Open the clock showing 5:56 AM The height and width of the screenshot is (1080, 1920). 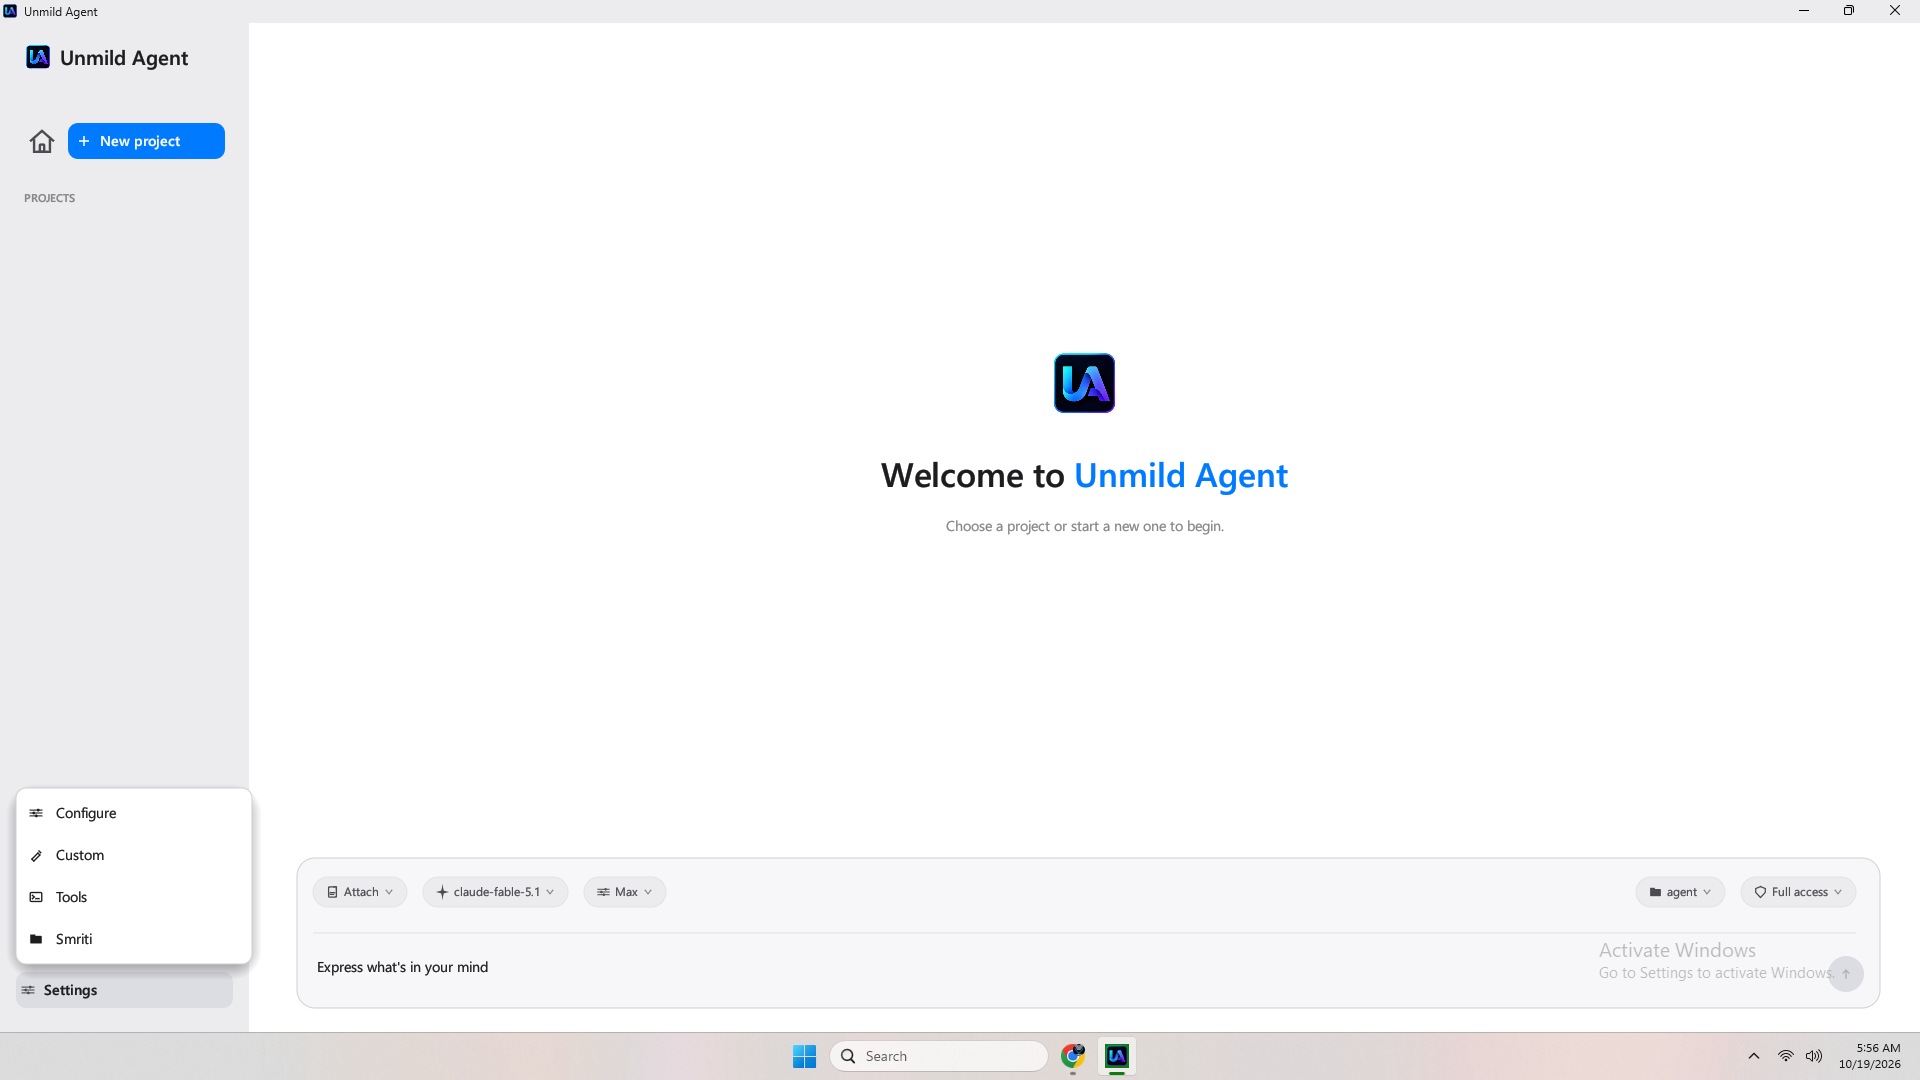click(1869, 1056)
